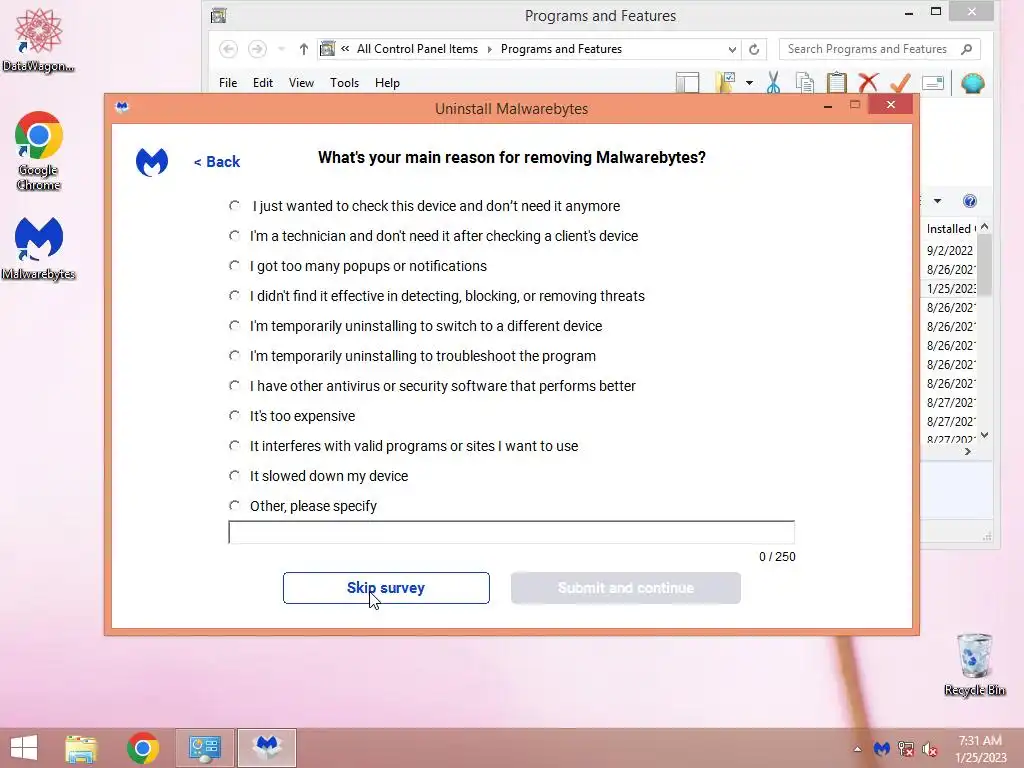Click the layout pane toolbar icon
Image resolution: width=1024 pixels, height=768 pixels.
click(x=688, y=83)
